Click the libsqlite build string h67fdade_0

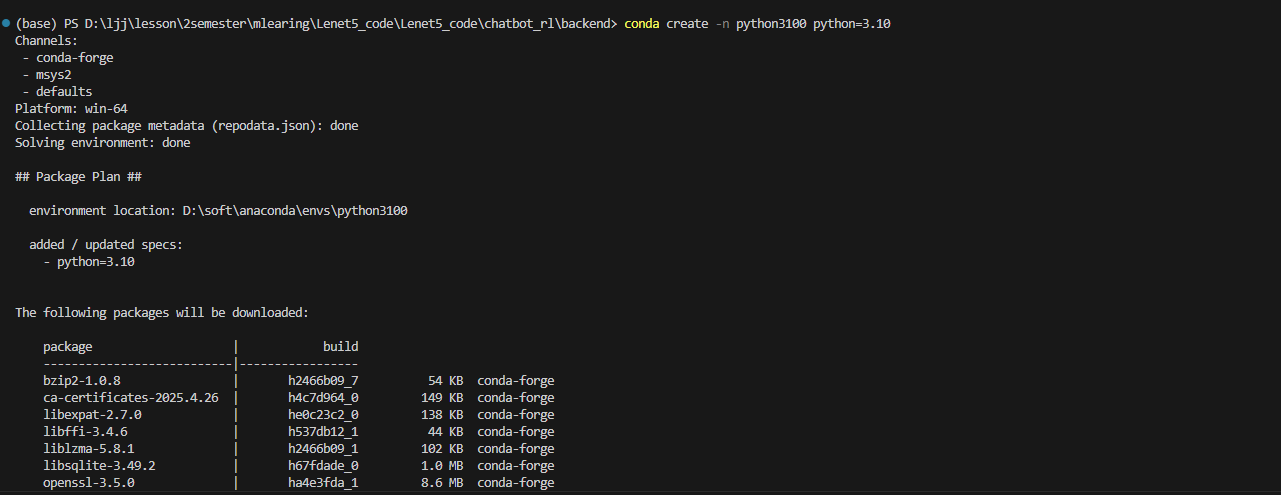coord(323,466)
